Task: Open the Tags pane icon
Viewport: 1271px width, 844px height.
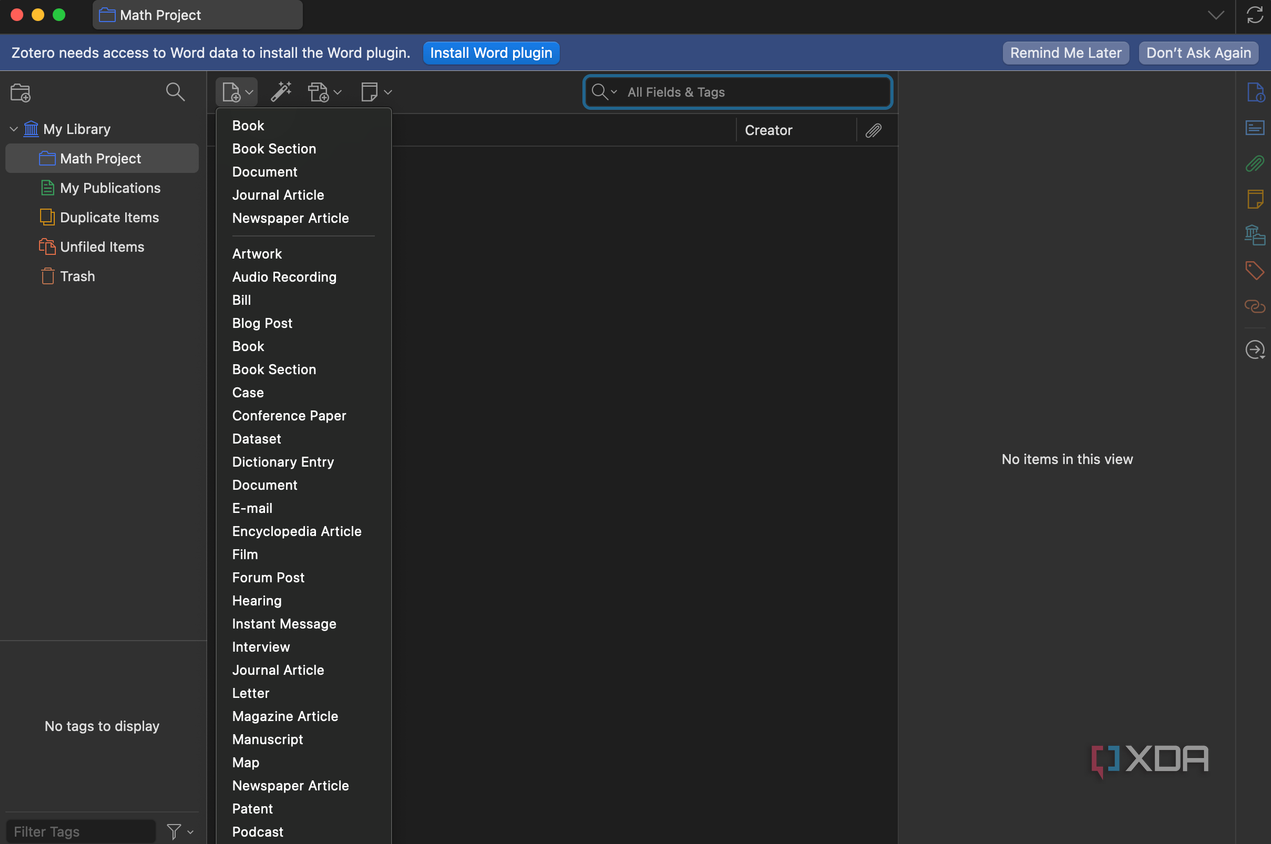Action: pyautogui.click(x=1255, y=270)
